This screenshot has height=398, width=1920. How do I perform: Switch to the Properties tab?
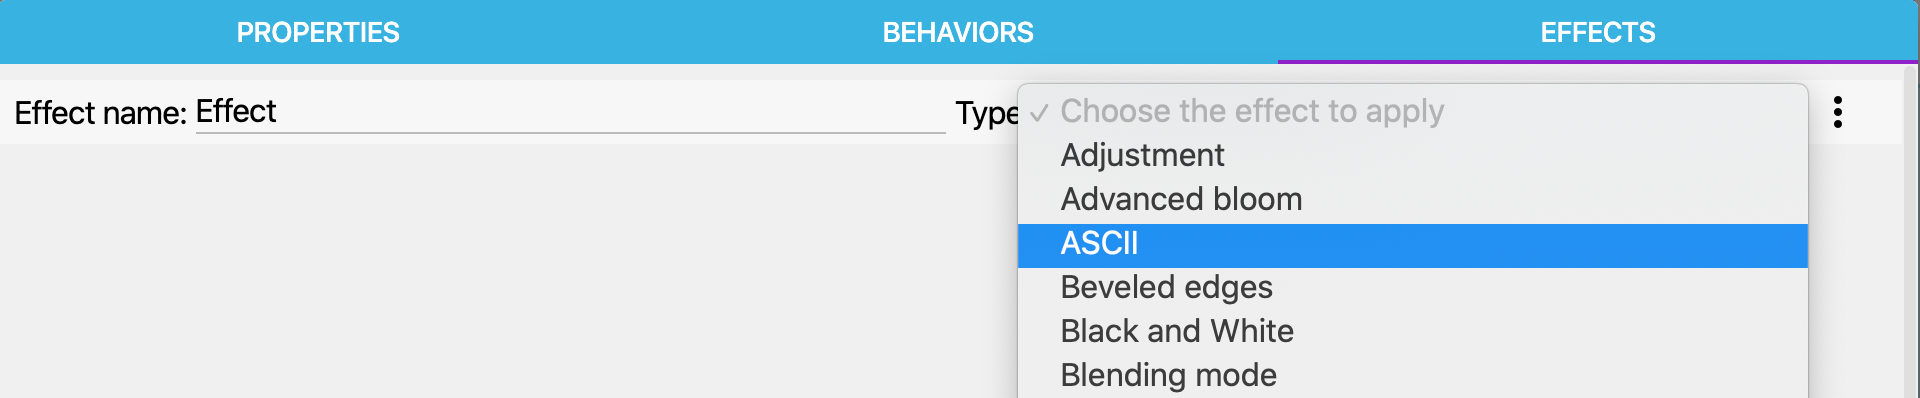318,32
